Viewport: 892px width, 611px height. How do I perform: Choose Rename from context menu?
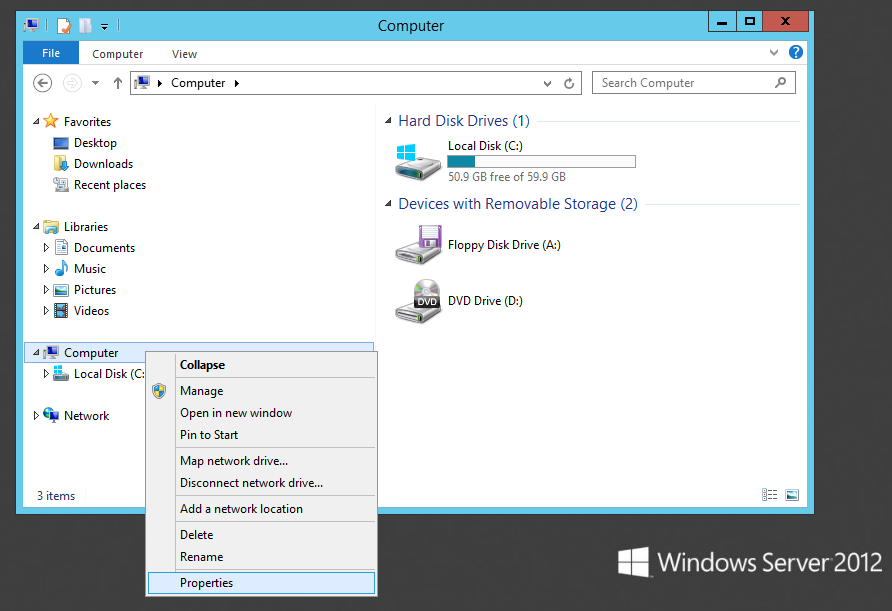[x=261, y=557]
